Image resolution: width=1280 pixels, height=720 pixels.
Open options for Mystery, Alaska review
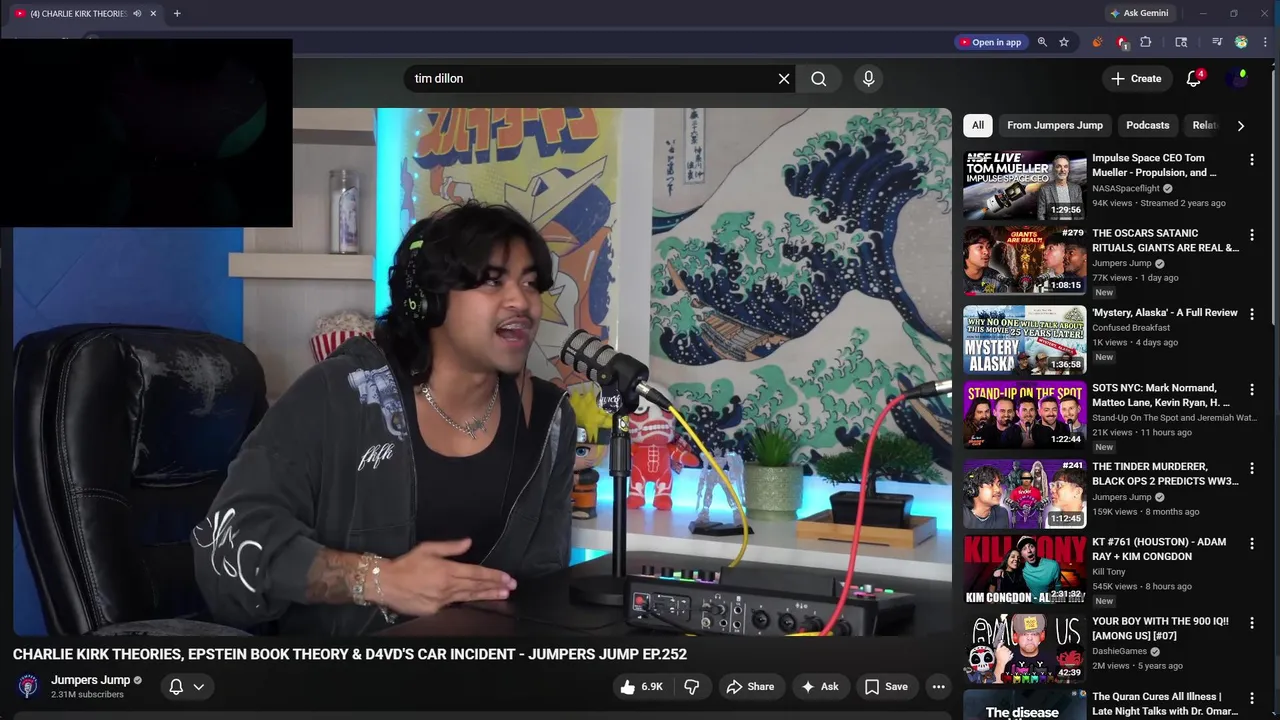click(x=1252, y=314)
